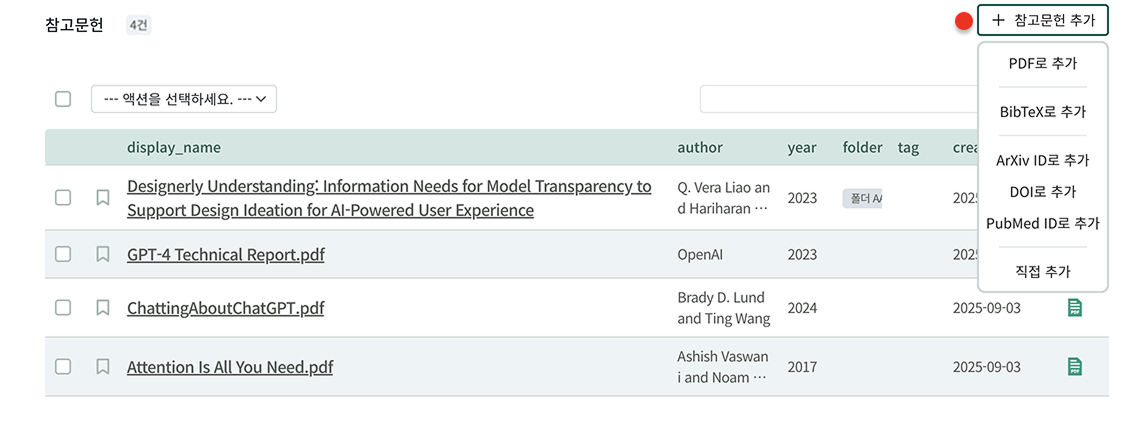Tick the Attention Is All You Need checkbox
The image size is (1145, 422).
point(63,367)
